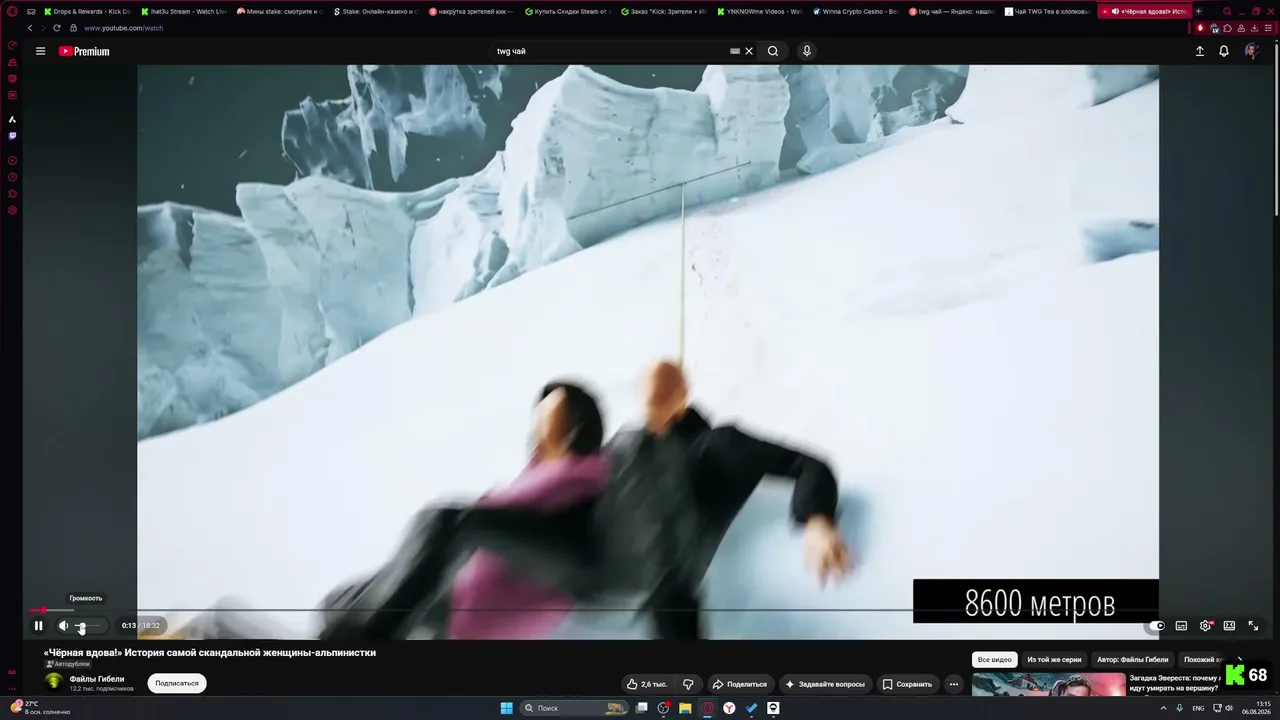Click the Сохранить button

pos(907,684)
